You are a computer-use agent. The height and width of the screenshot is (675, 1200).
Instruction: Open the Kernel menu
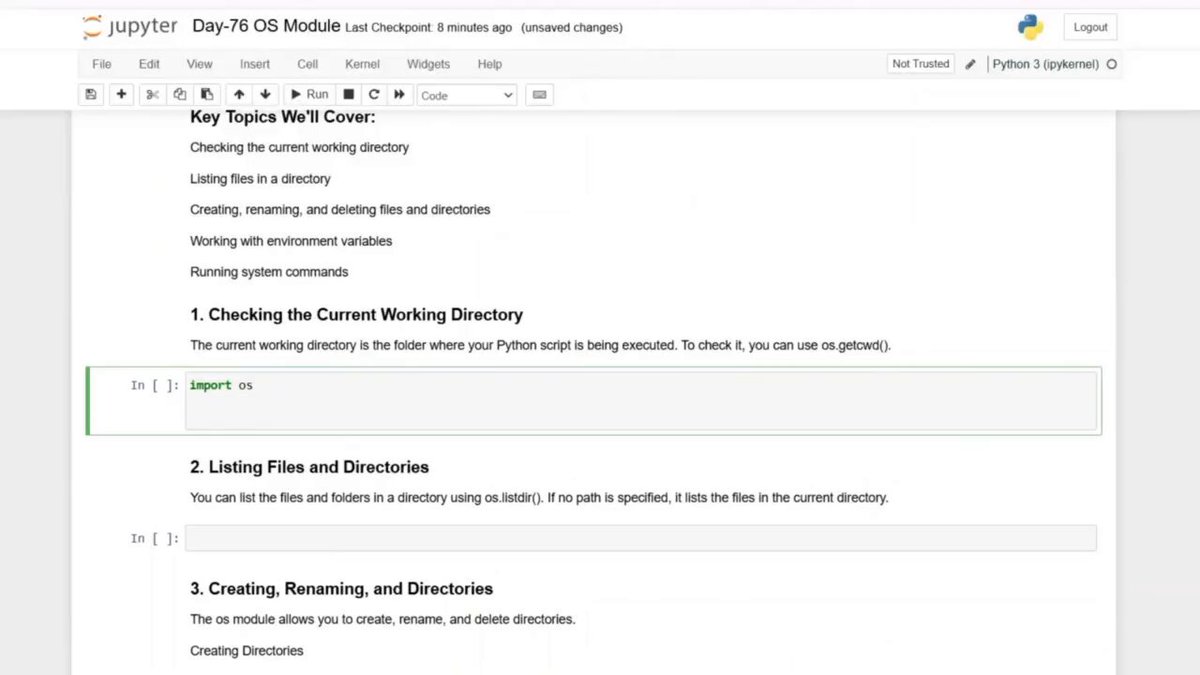point(362,64)
